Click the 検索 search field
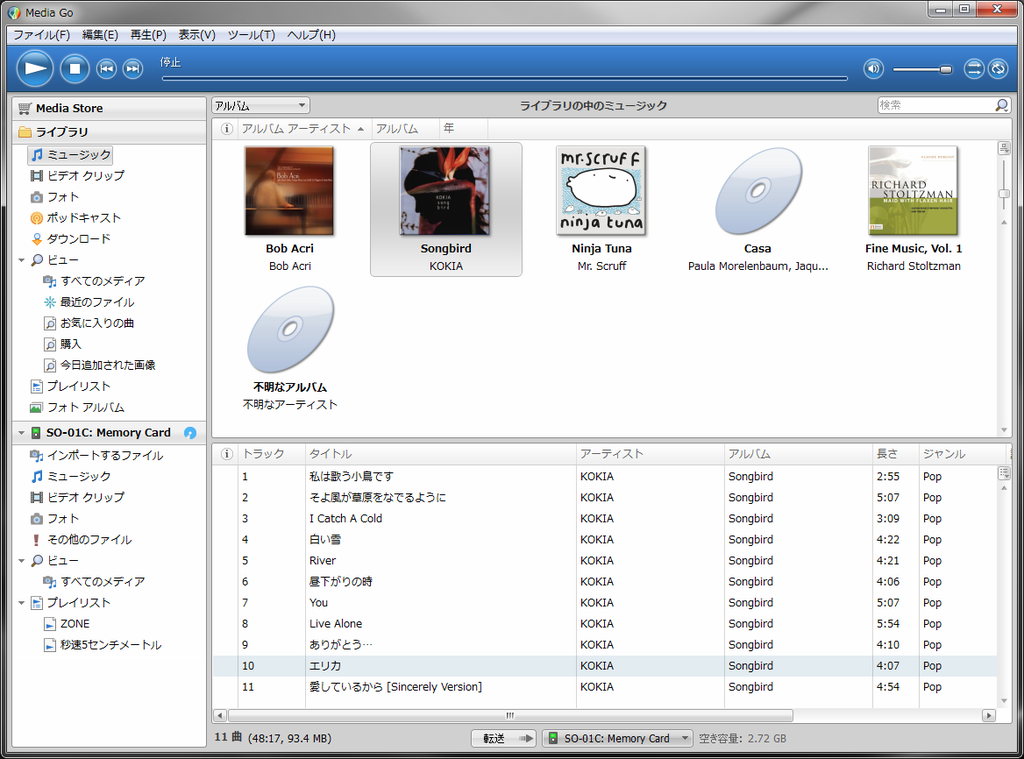 click(936, 105)
